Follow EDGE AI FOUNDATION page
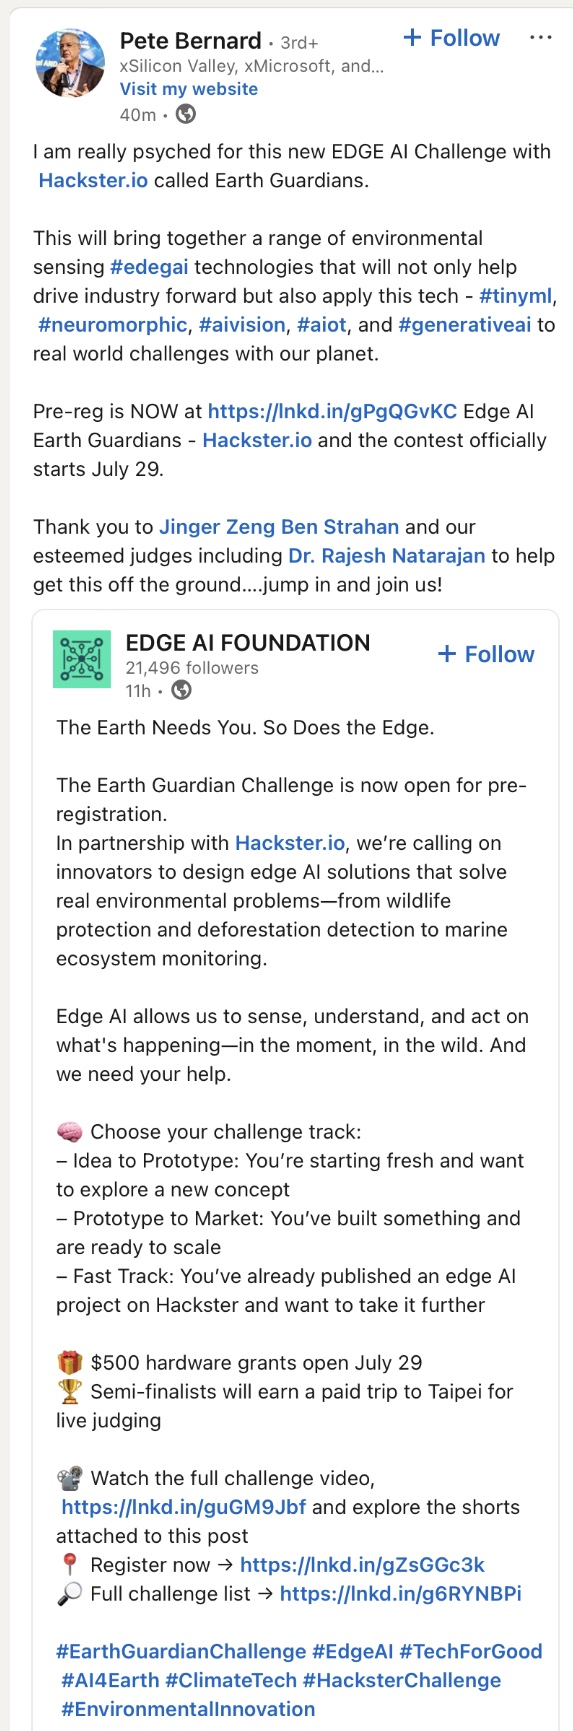 487,654
